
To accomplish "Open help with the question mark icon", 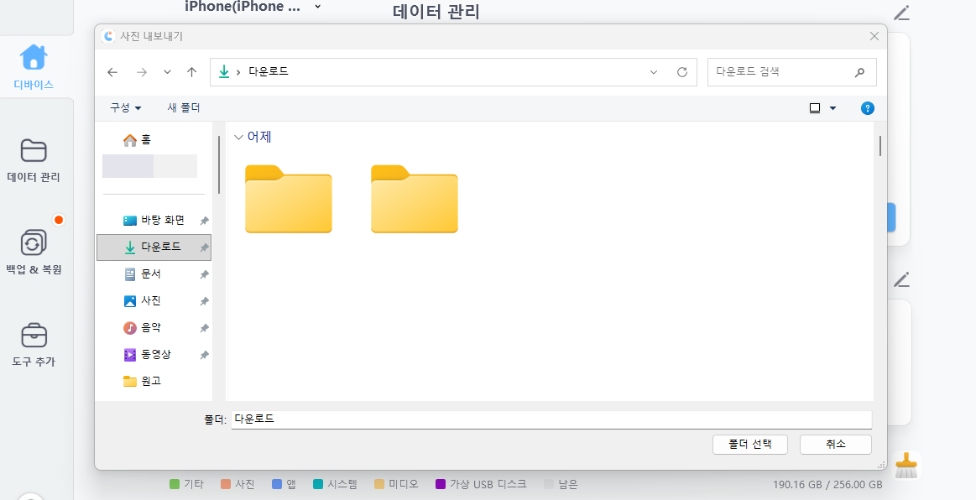I will (x=867, y=108).
